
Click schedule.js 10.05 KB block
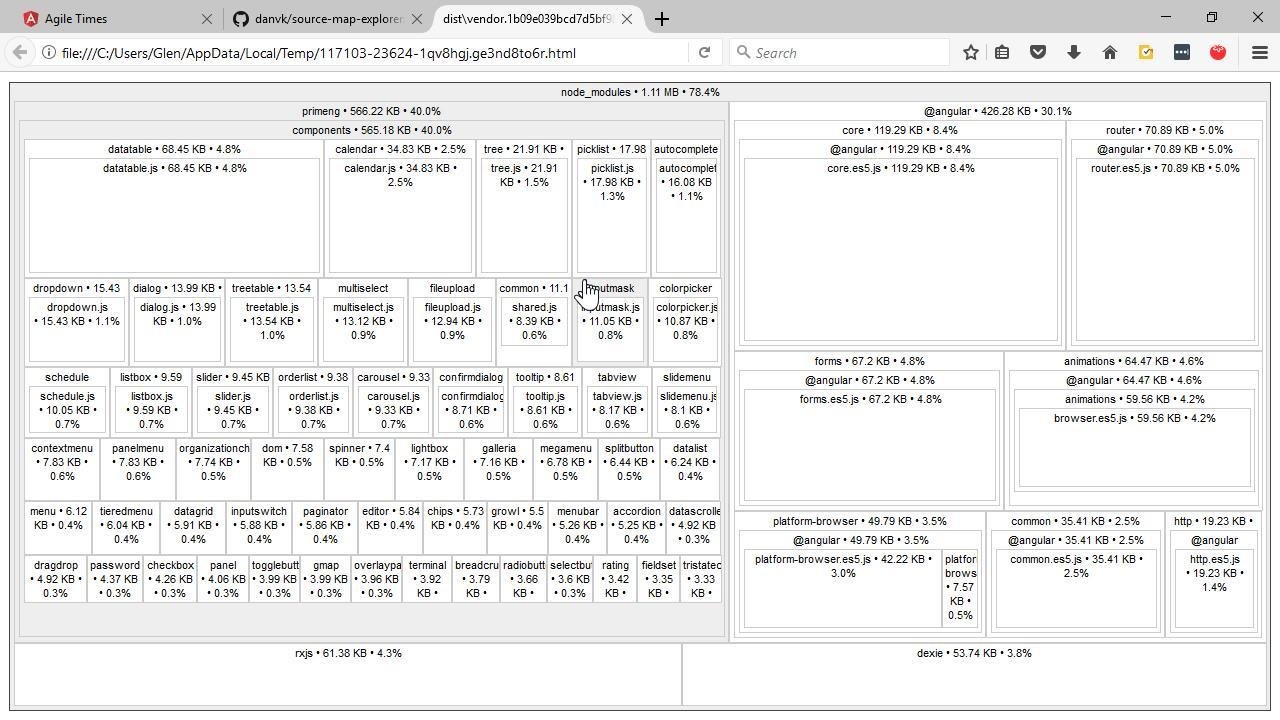(67, 410)
